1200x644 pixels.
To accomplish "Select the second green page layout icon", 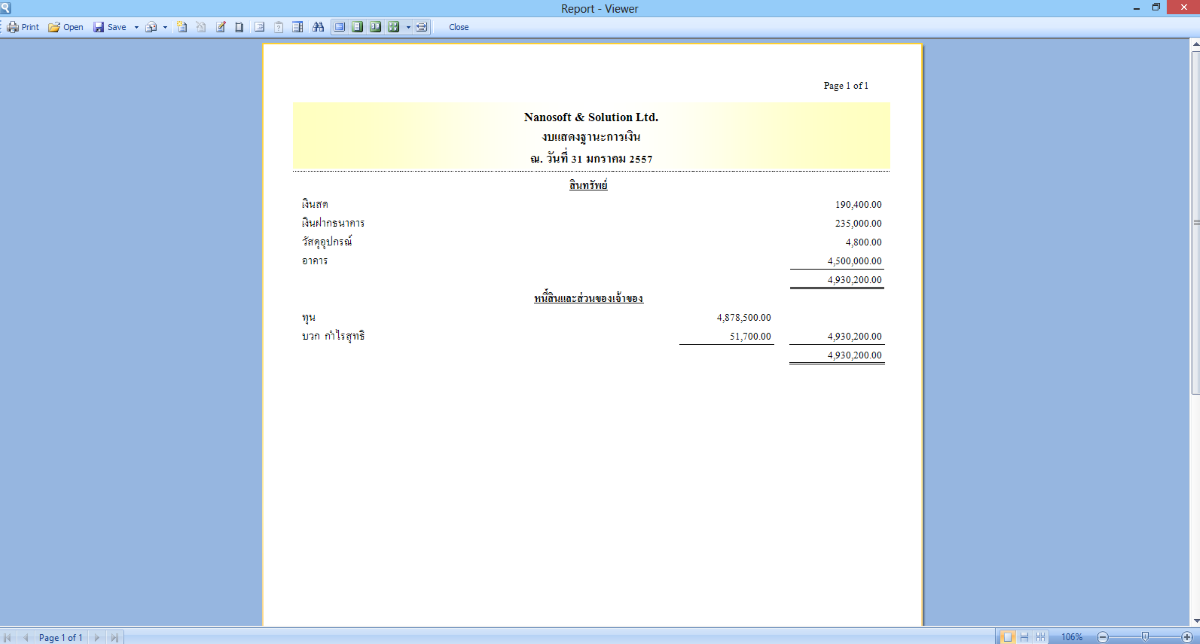I will tap(357, 27).
